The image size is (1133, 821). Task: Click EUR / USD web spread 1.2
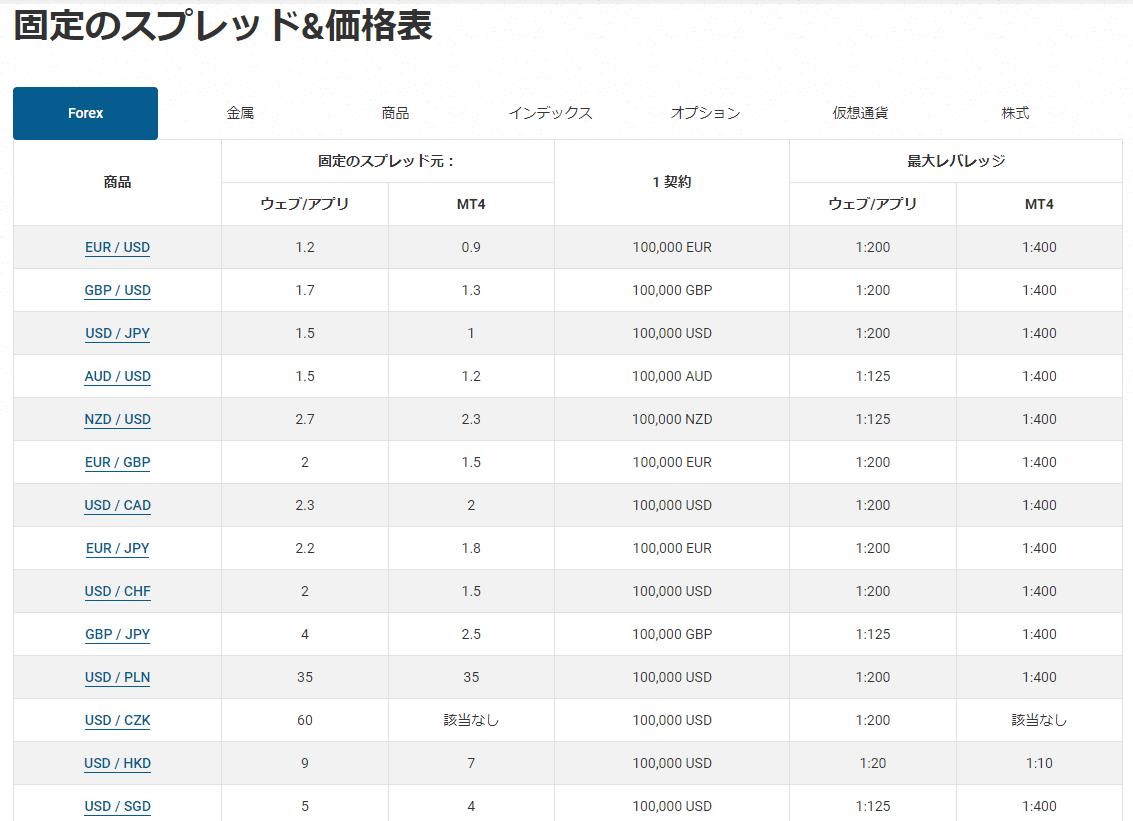305,247
